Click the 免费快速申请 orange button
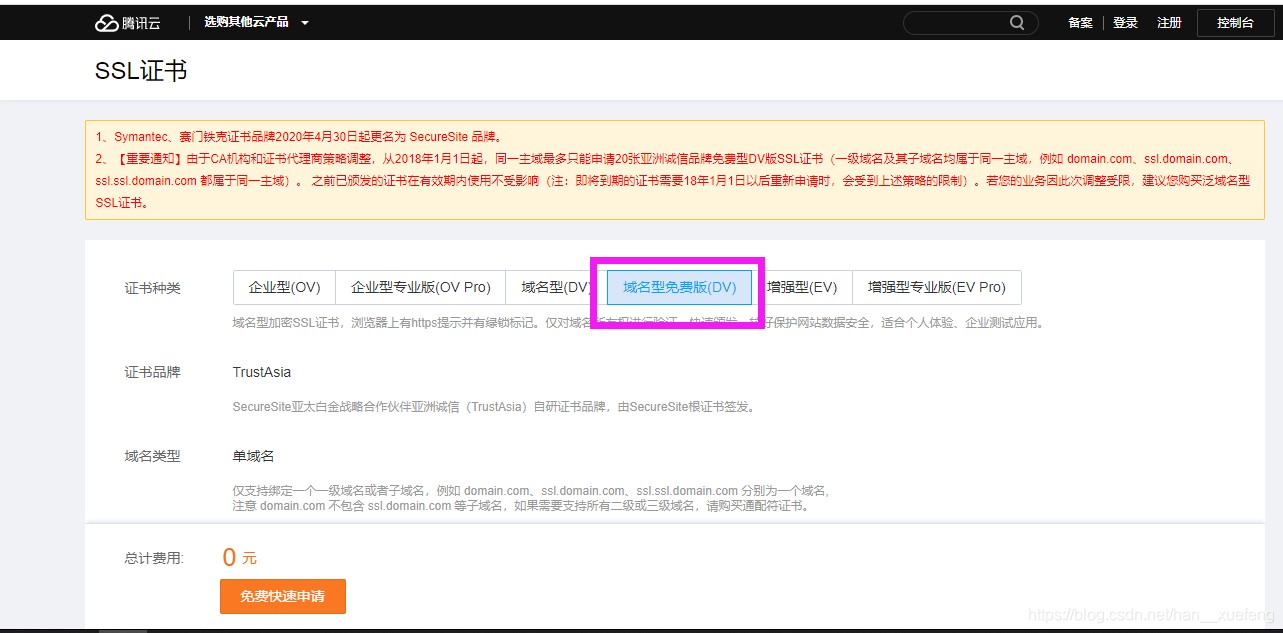This screenshot has height=633, width=1283. [282, 596]
